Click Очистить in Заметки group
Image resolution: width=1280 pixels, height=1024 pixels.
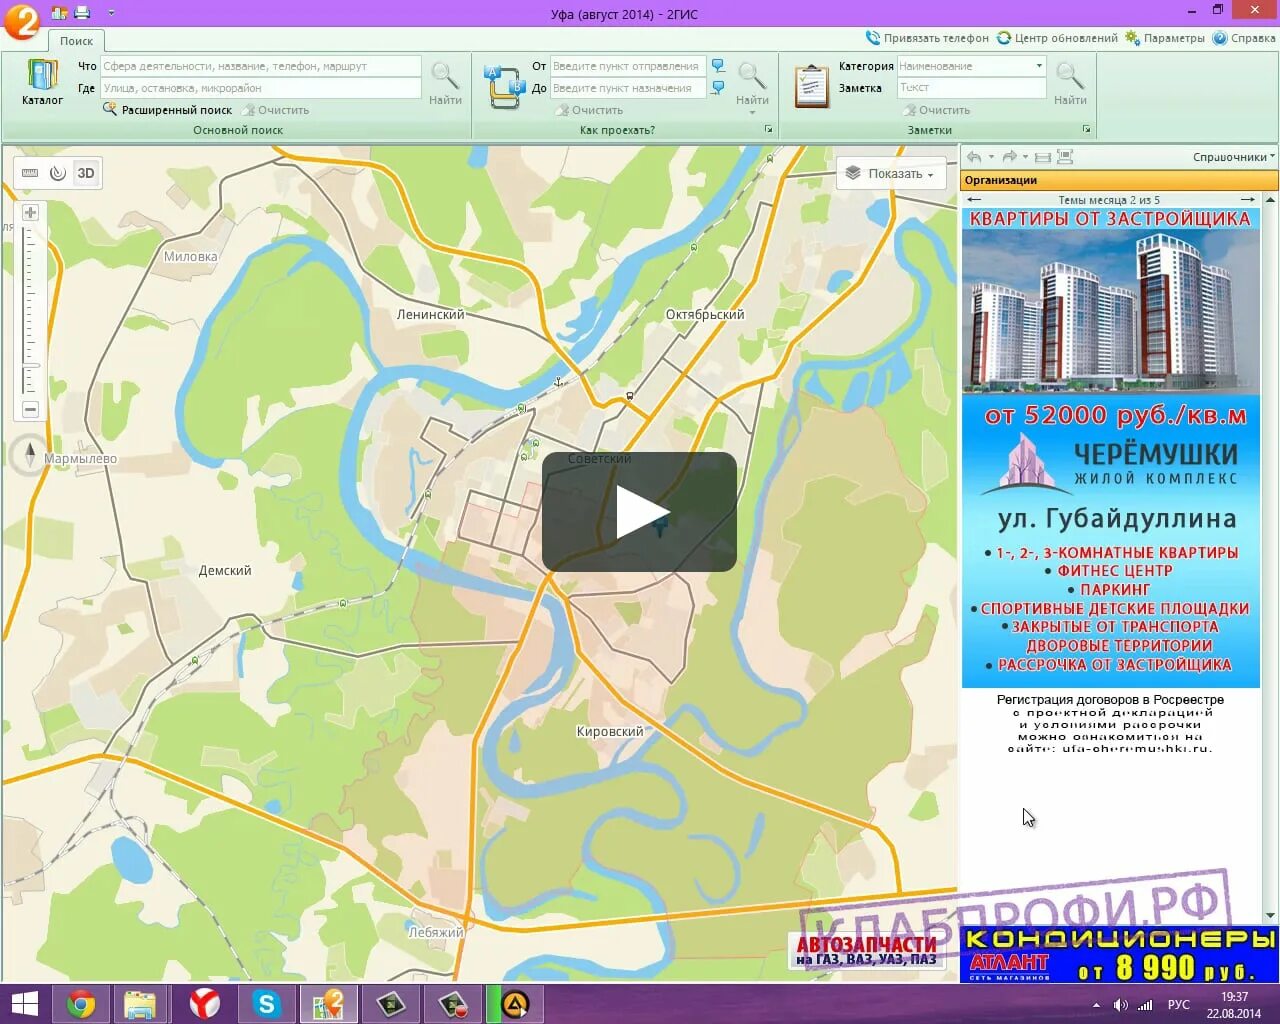click(x=937, y=110)
